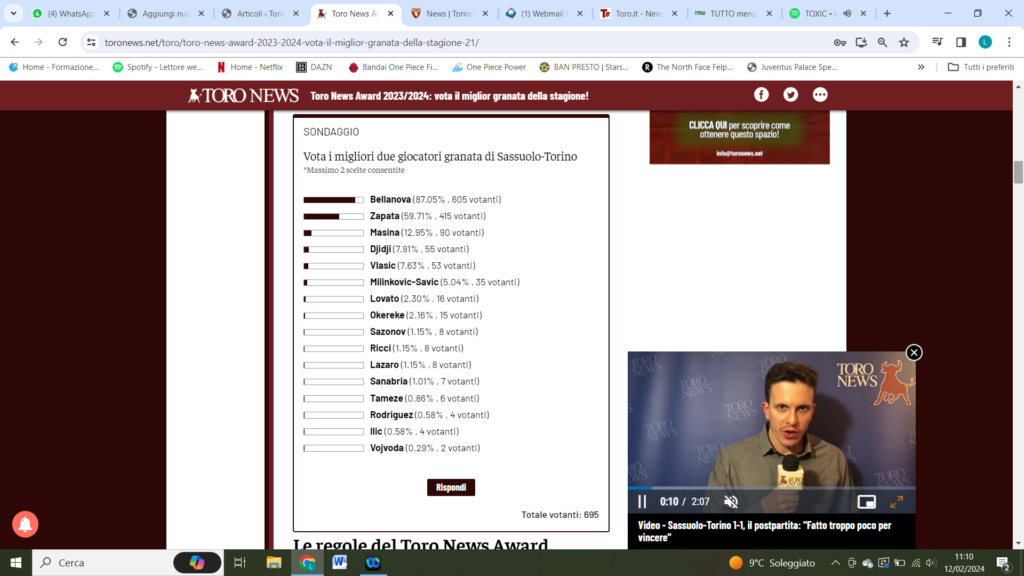Open Toro News Twitter icon
The width and height of the screenshot is (1024, 576).
pos(790,95)
